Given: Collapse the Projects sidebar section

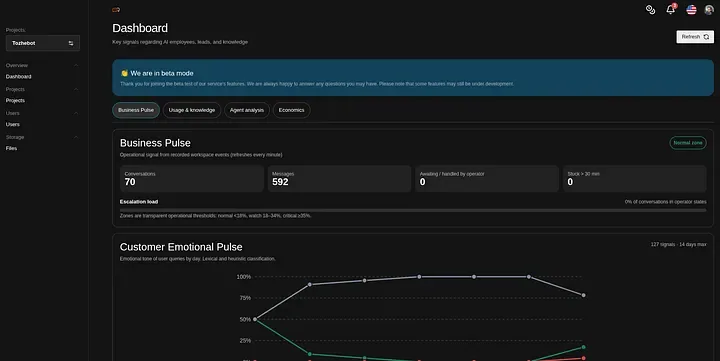Looking at the screenshot, I should [76, 89].
